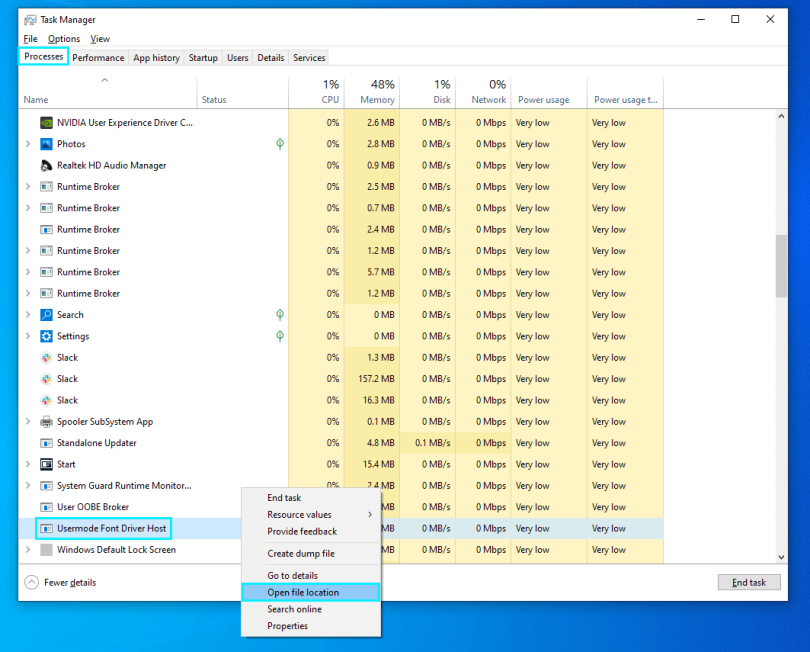The height and width of the screenshot is (652, 810).
Task: Click the System Guard Runtime Monitor icon
Action: tap(45, 485)
